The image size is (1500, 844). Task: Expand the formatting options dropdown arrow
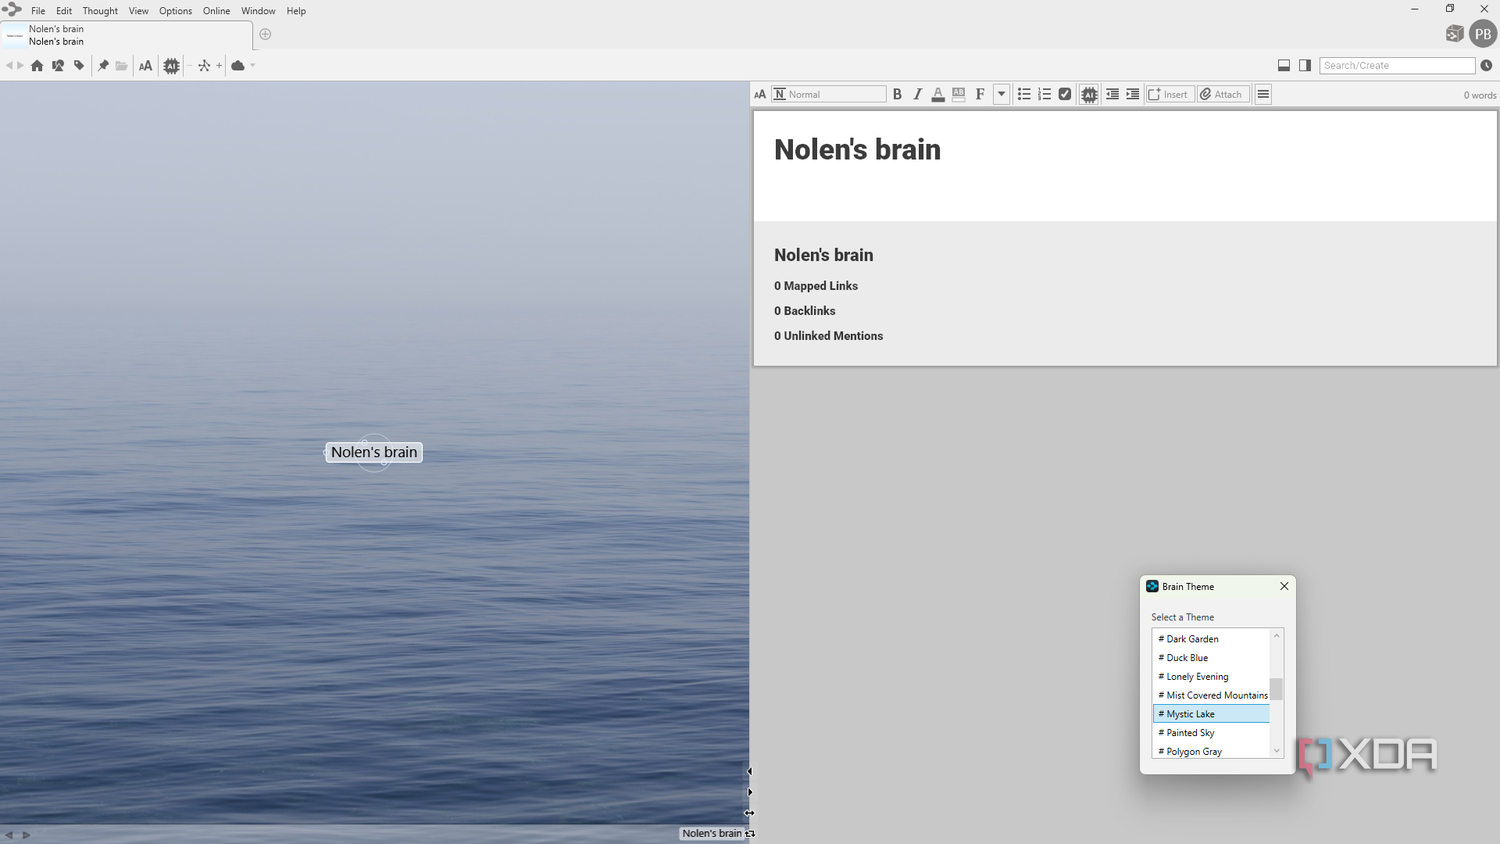coord(1001,94)
